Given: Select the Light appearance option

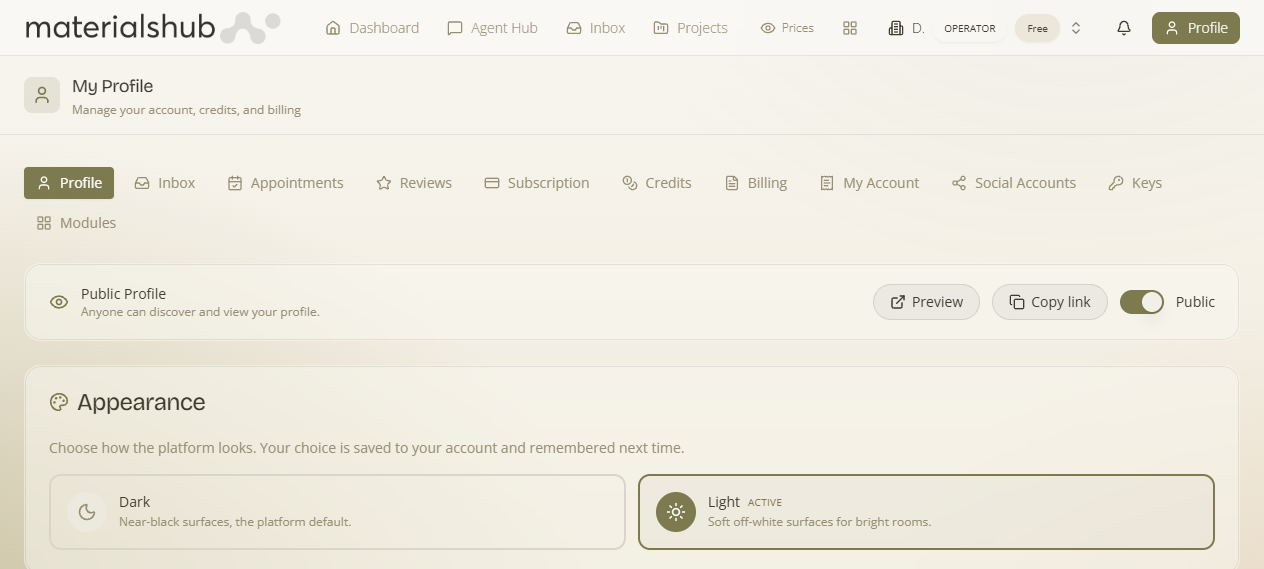Looking at the screenshot, I should (926, 512).
